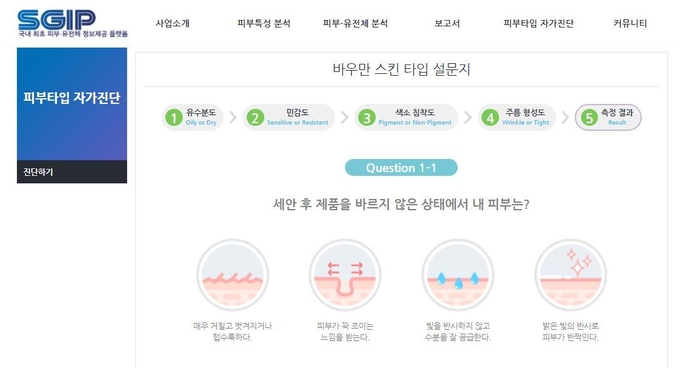Open the 커뮤니티 menu
Screen dimensions: 680x368
coord(630,23)
